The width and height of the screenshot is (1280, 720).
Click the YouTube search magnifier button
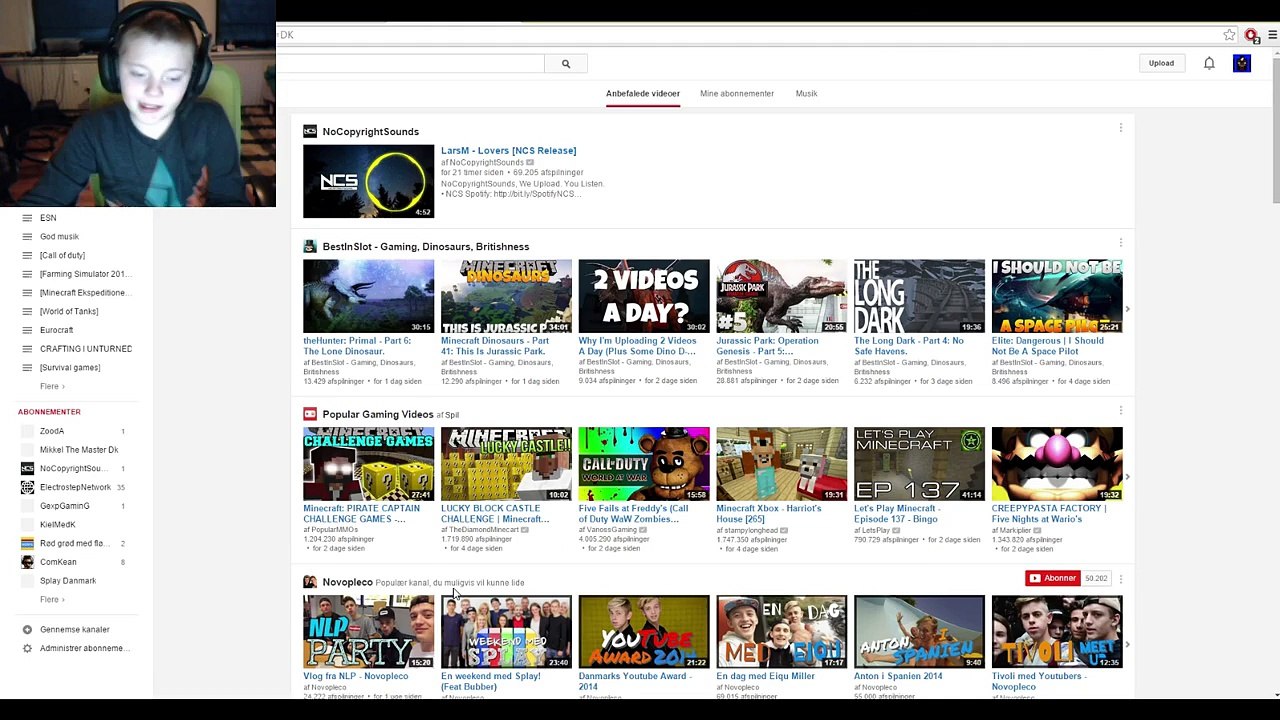[566, 64]
